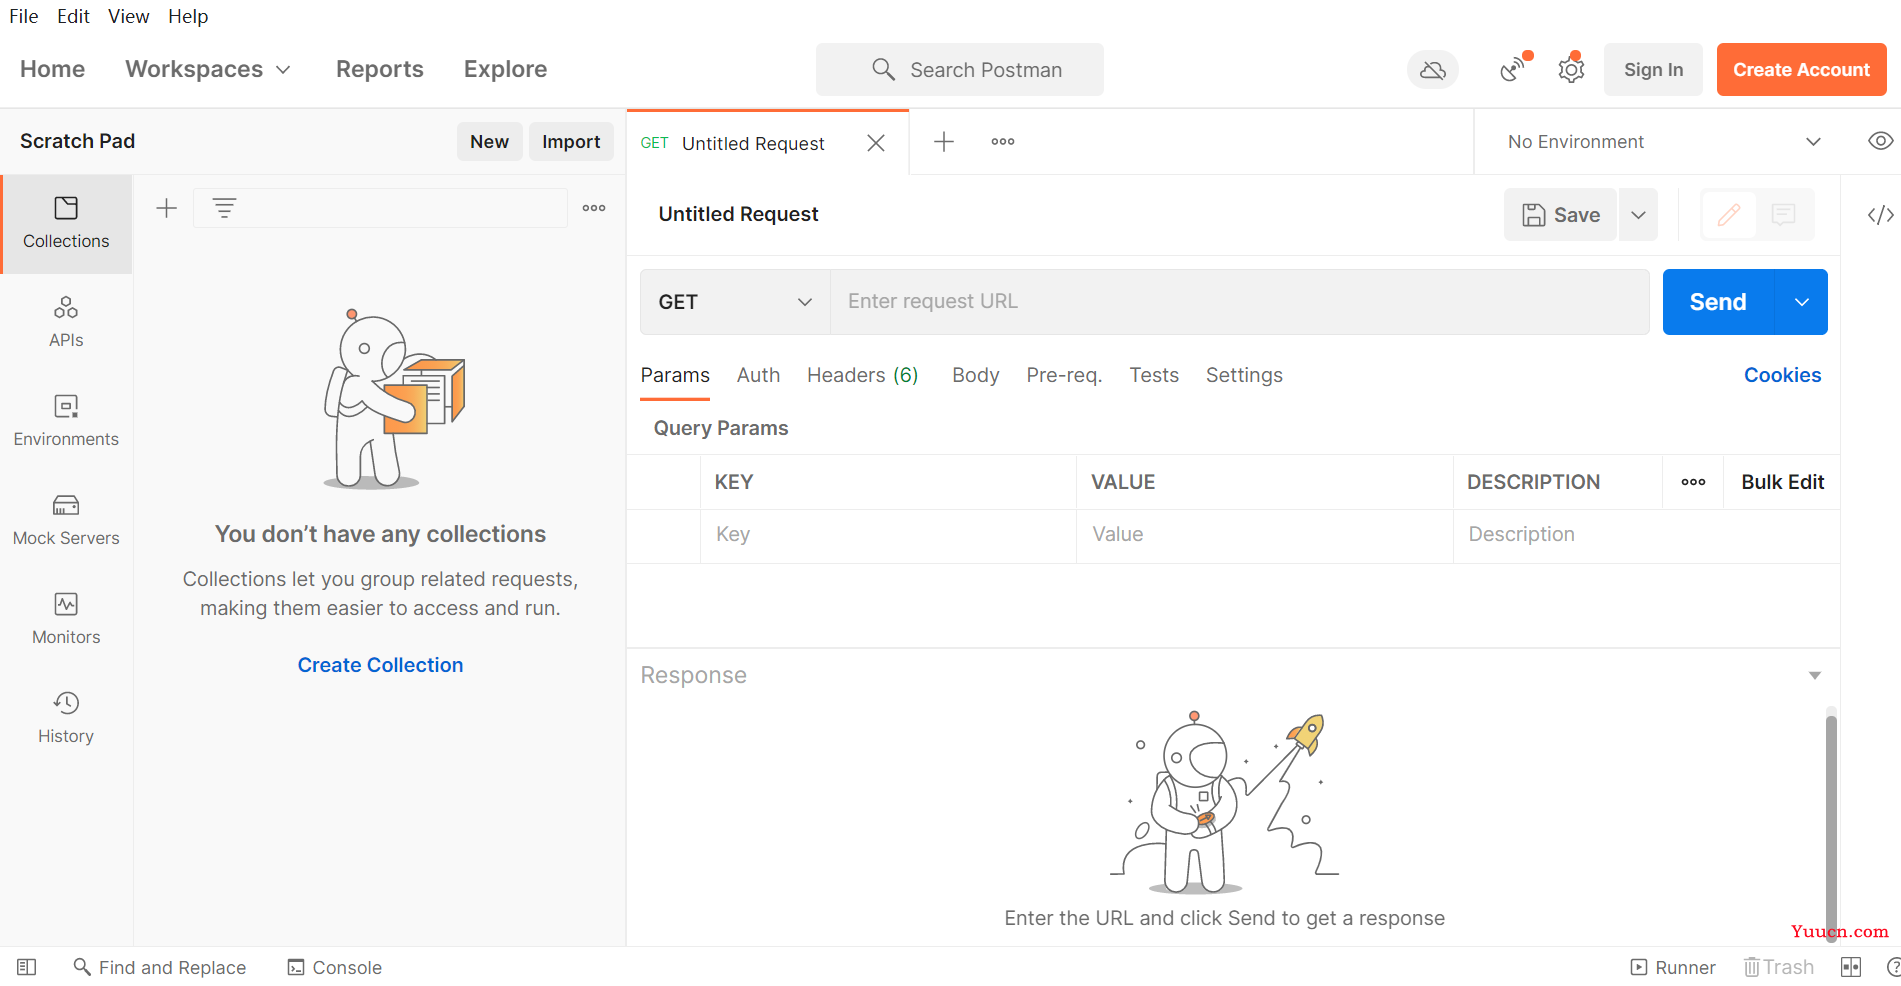This screenshot has width=1901, height=986.
Task: Click the Enter request URL field
Action: [1240, 302]
